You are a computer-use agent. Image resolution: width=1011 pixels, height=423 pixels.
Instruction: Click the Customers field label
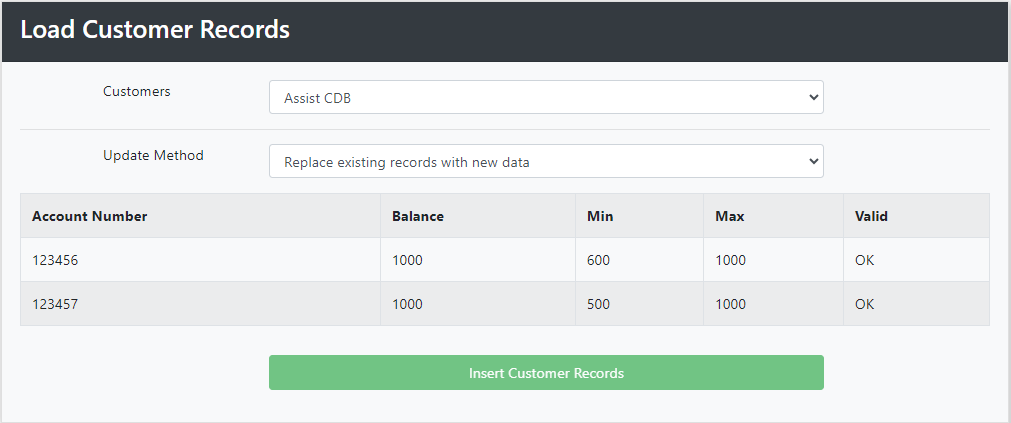(x=137, y=92)
